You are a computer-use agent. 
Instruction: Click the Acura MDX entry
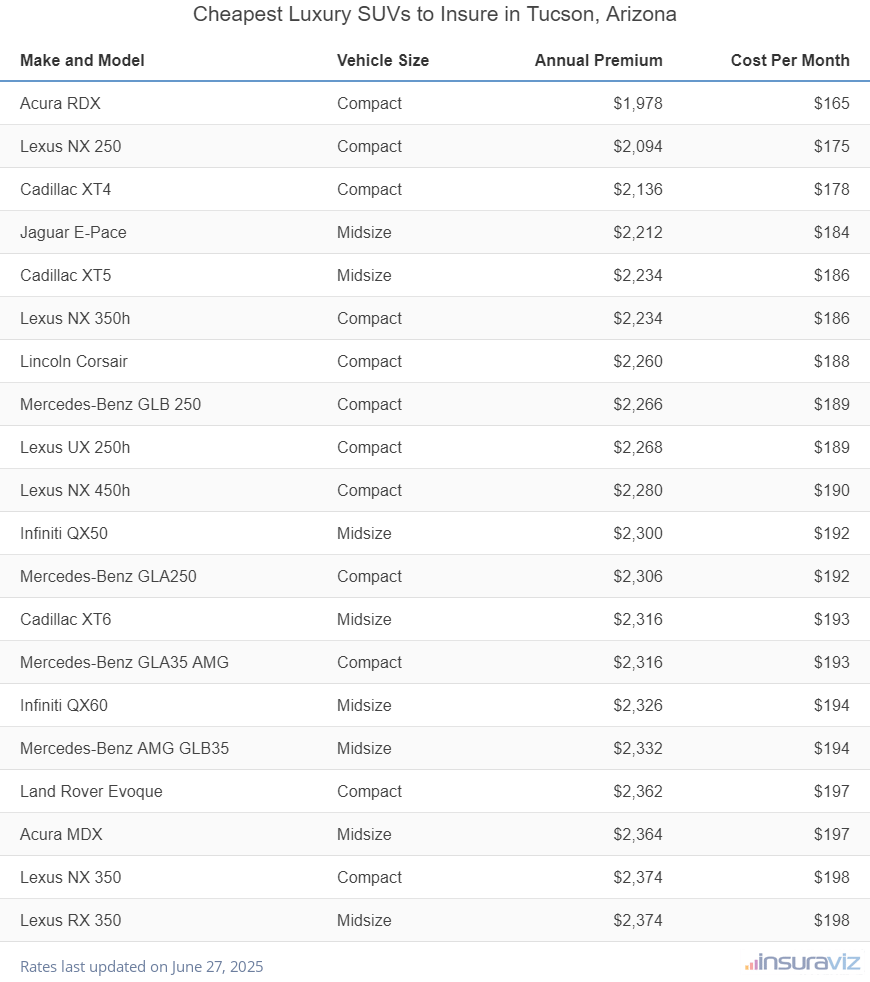(61, 834)
